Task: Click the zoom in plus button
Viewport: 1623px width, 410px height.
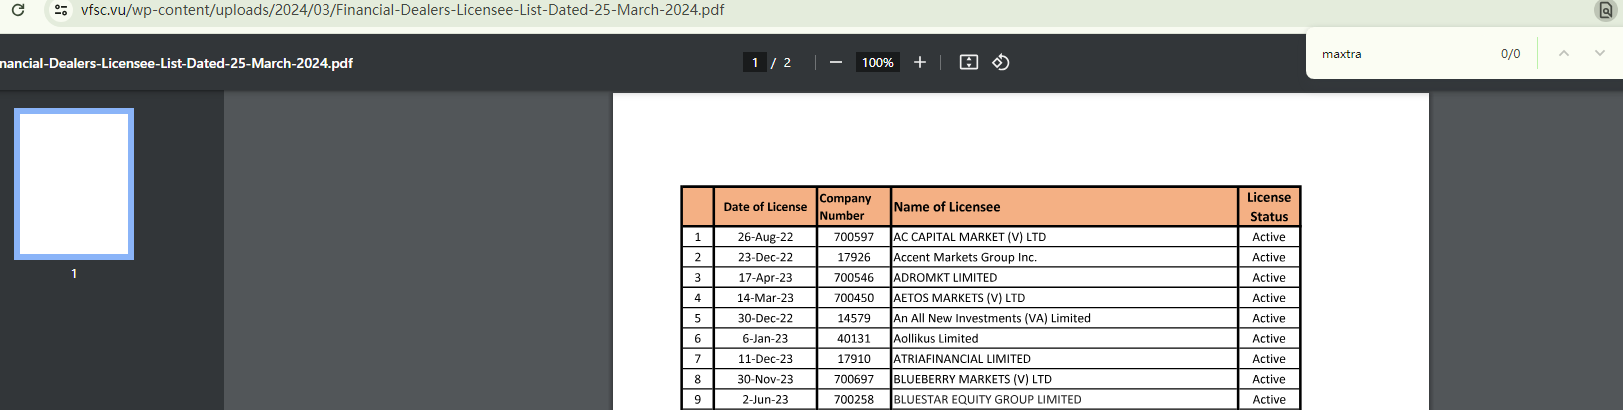Action: [920, 62]
